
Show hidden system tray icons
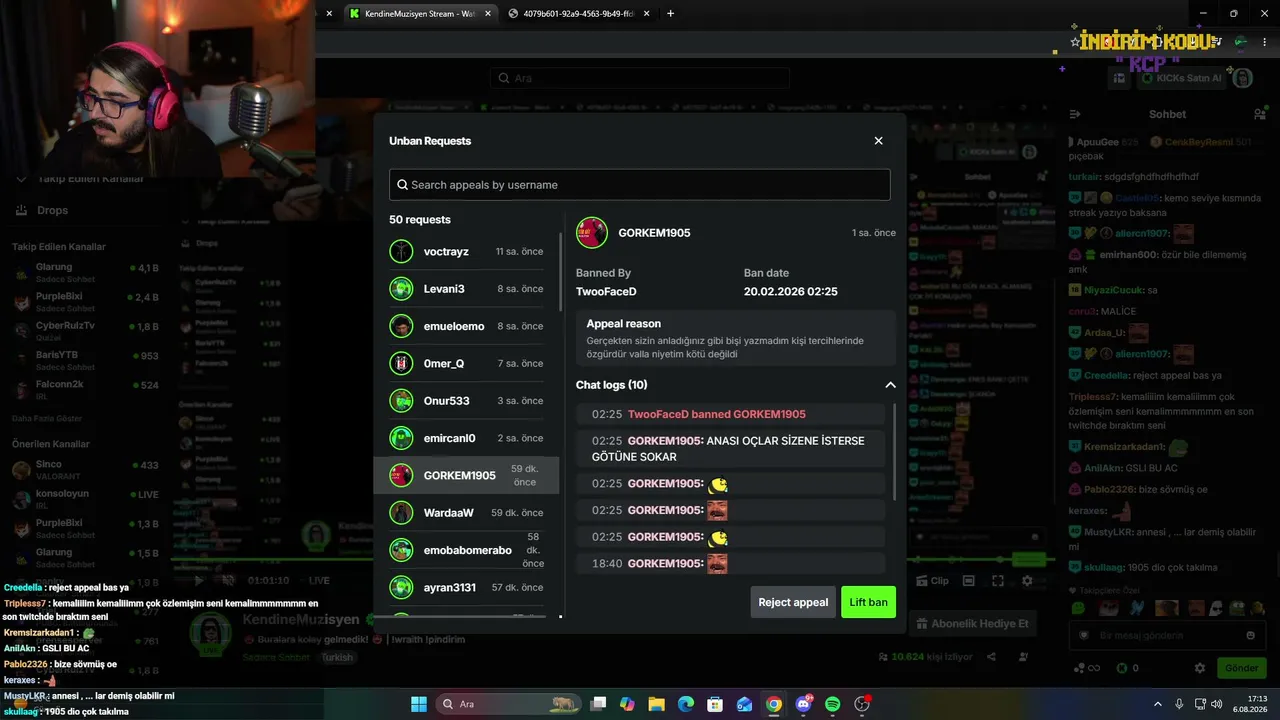tap(1158, 704)
